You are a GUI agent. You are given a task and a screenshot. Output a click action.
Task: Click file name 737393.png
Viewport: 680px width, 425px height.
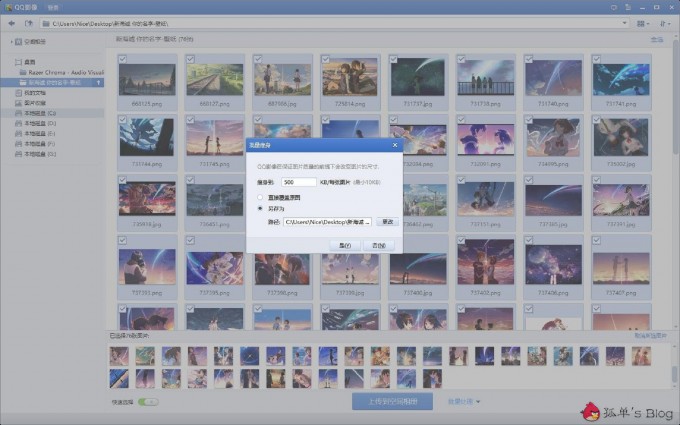147,293
